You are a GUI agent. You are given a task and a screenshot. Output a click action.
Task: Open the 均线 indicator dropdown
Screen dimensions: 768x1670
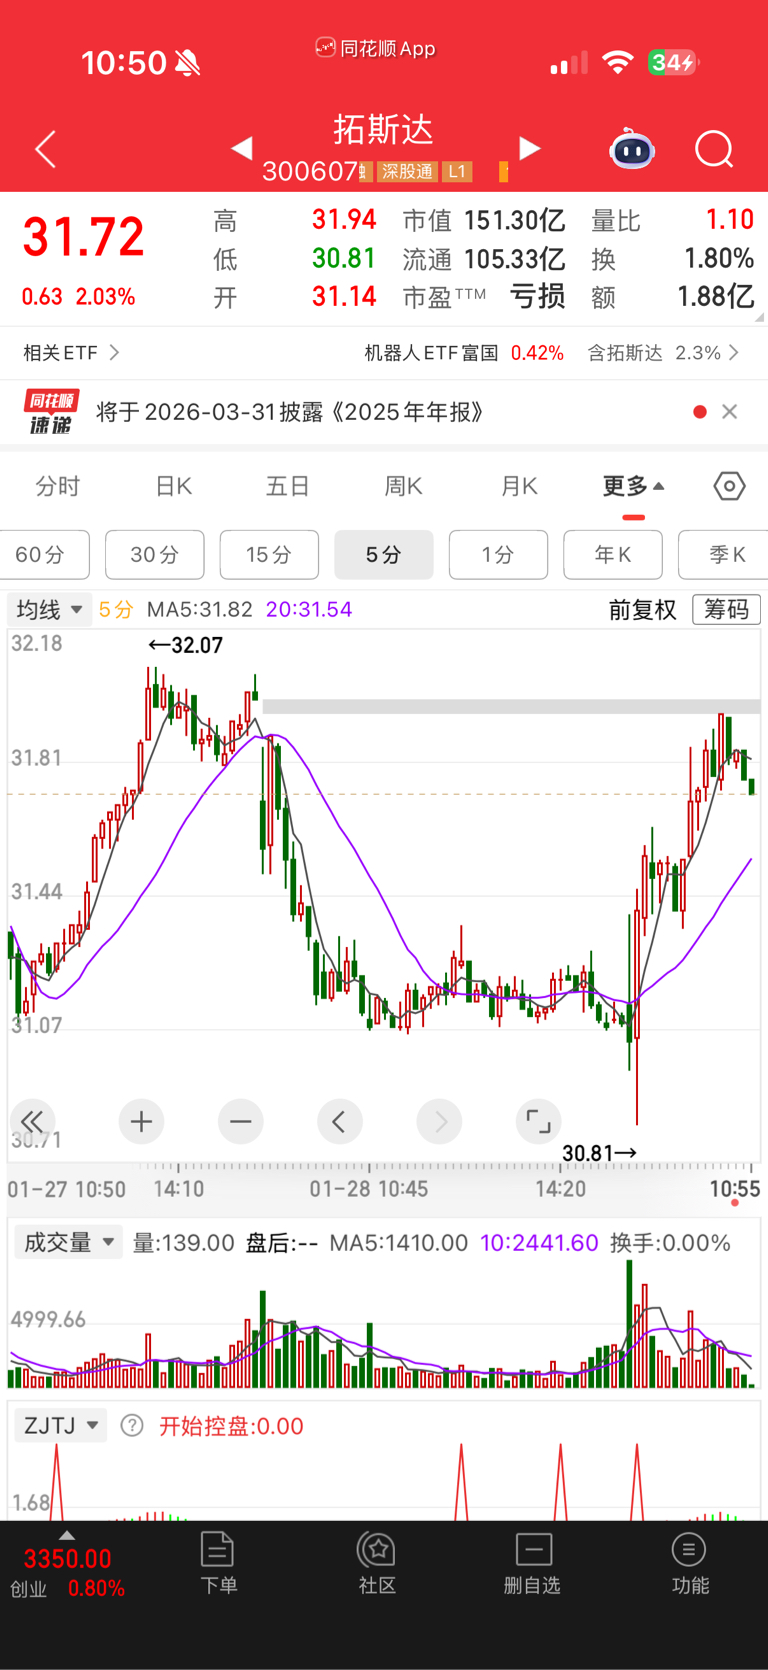click(50, 609)
